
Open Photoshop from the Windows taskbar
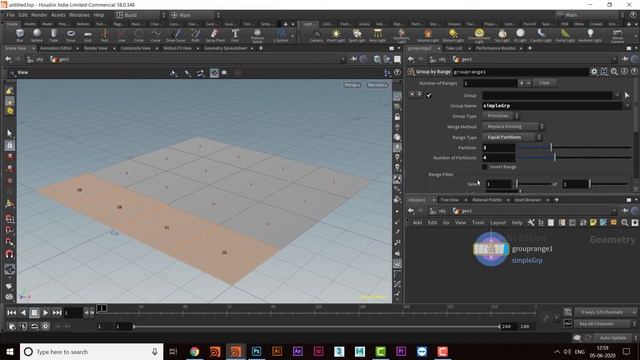pyautogui.click(x=256, y=351)
